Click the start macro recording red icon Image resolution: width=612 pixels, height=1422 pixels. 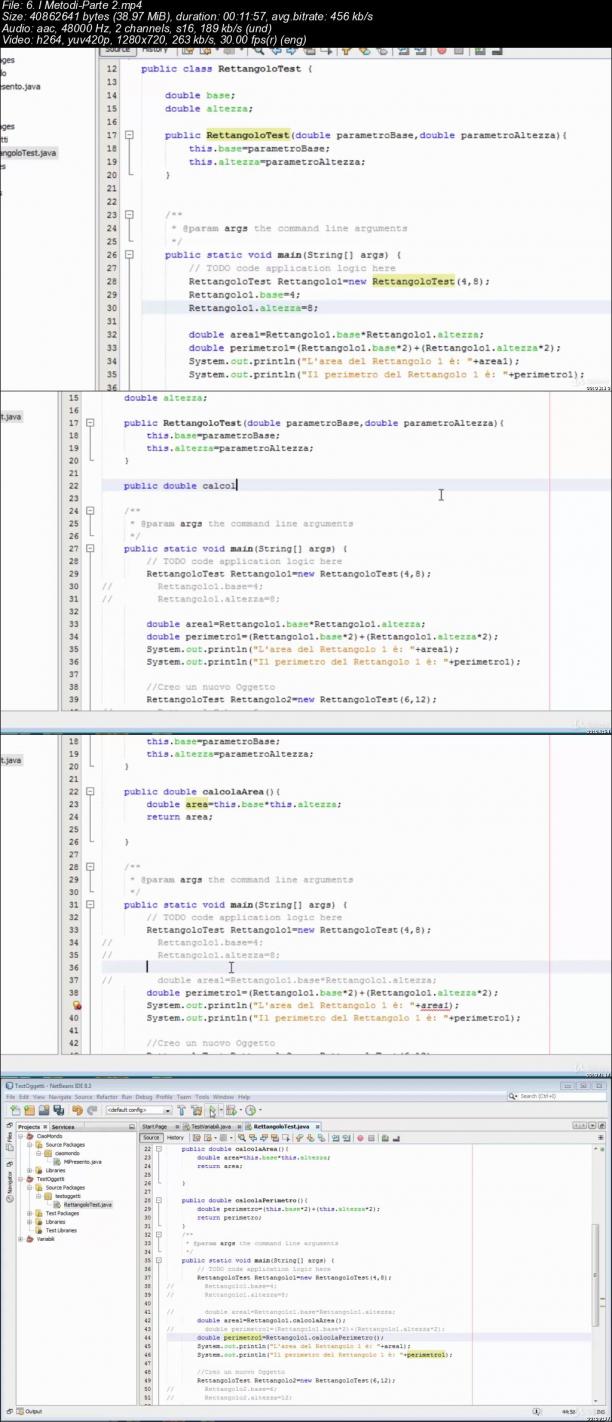pyautogui.click(x=360, y=1138)
